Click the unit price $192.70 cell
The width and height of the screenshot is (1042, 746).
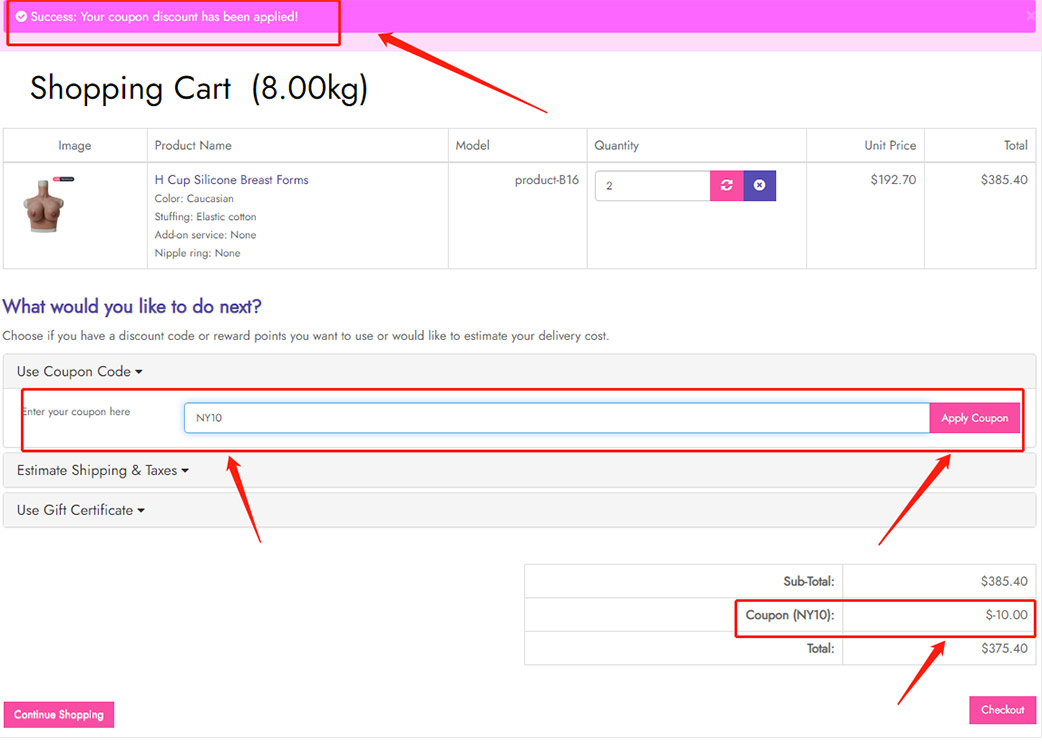(x=893, y=180)
